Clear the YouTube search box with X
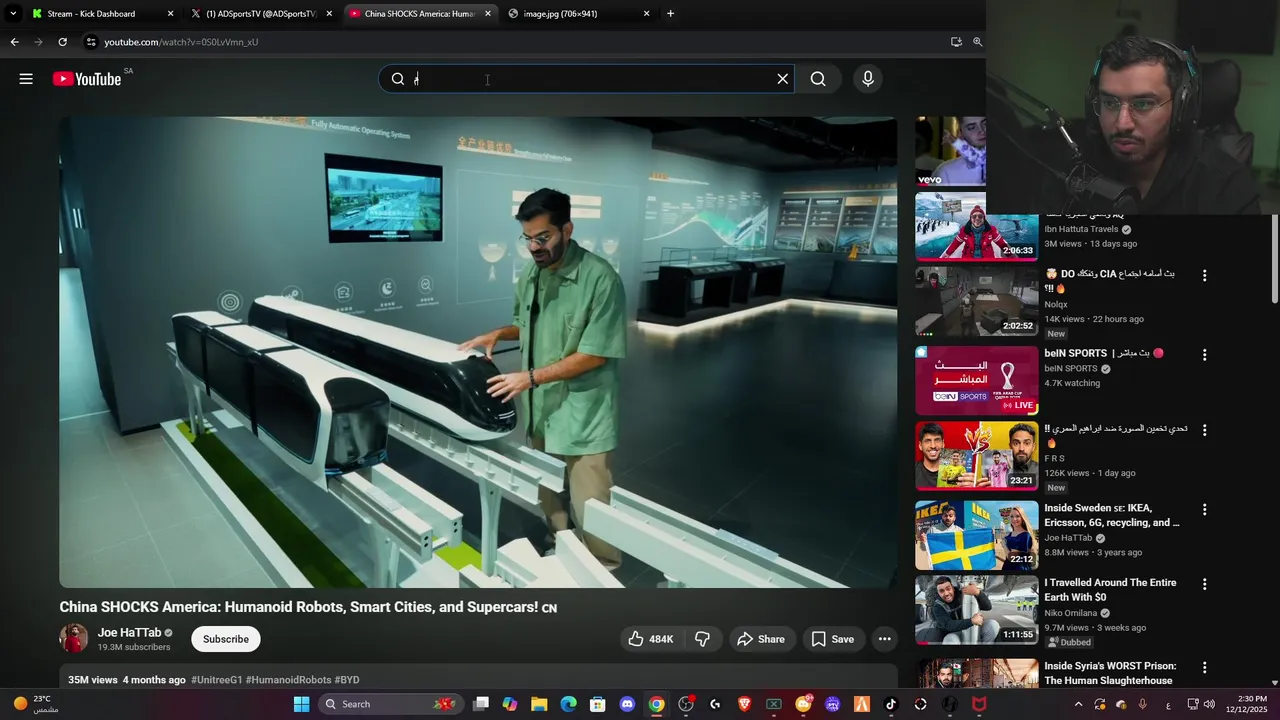This screenshot has height=720, width=1280. click(783, 79)
